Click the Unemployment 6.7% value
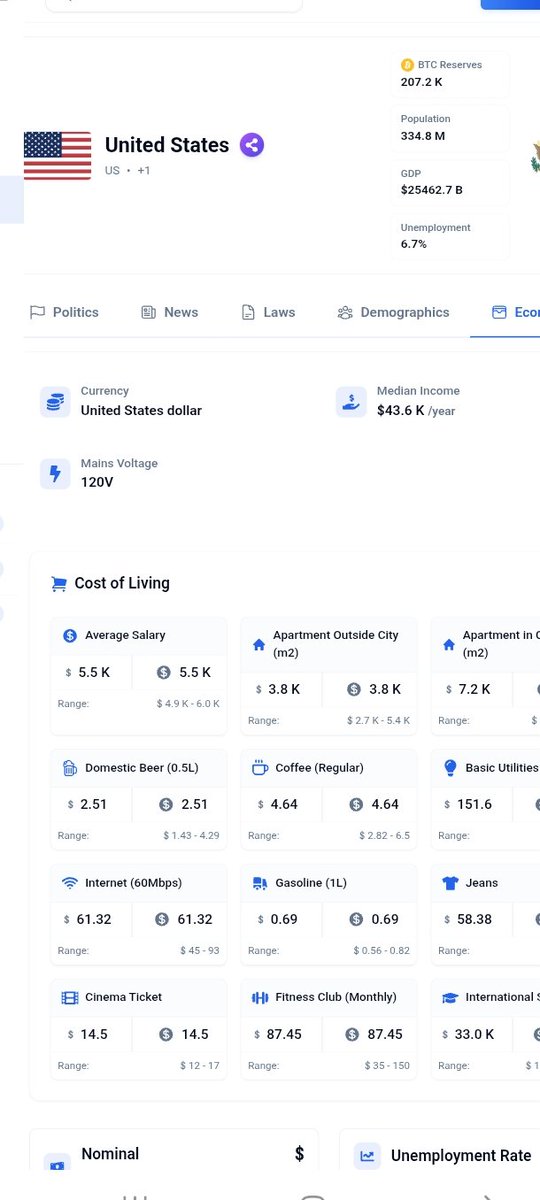540x1200 pixels. click(414, 244)
